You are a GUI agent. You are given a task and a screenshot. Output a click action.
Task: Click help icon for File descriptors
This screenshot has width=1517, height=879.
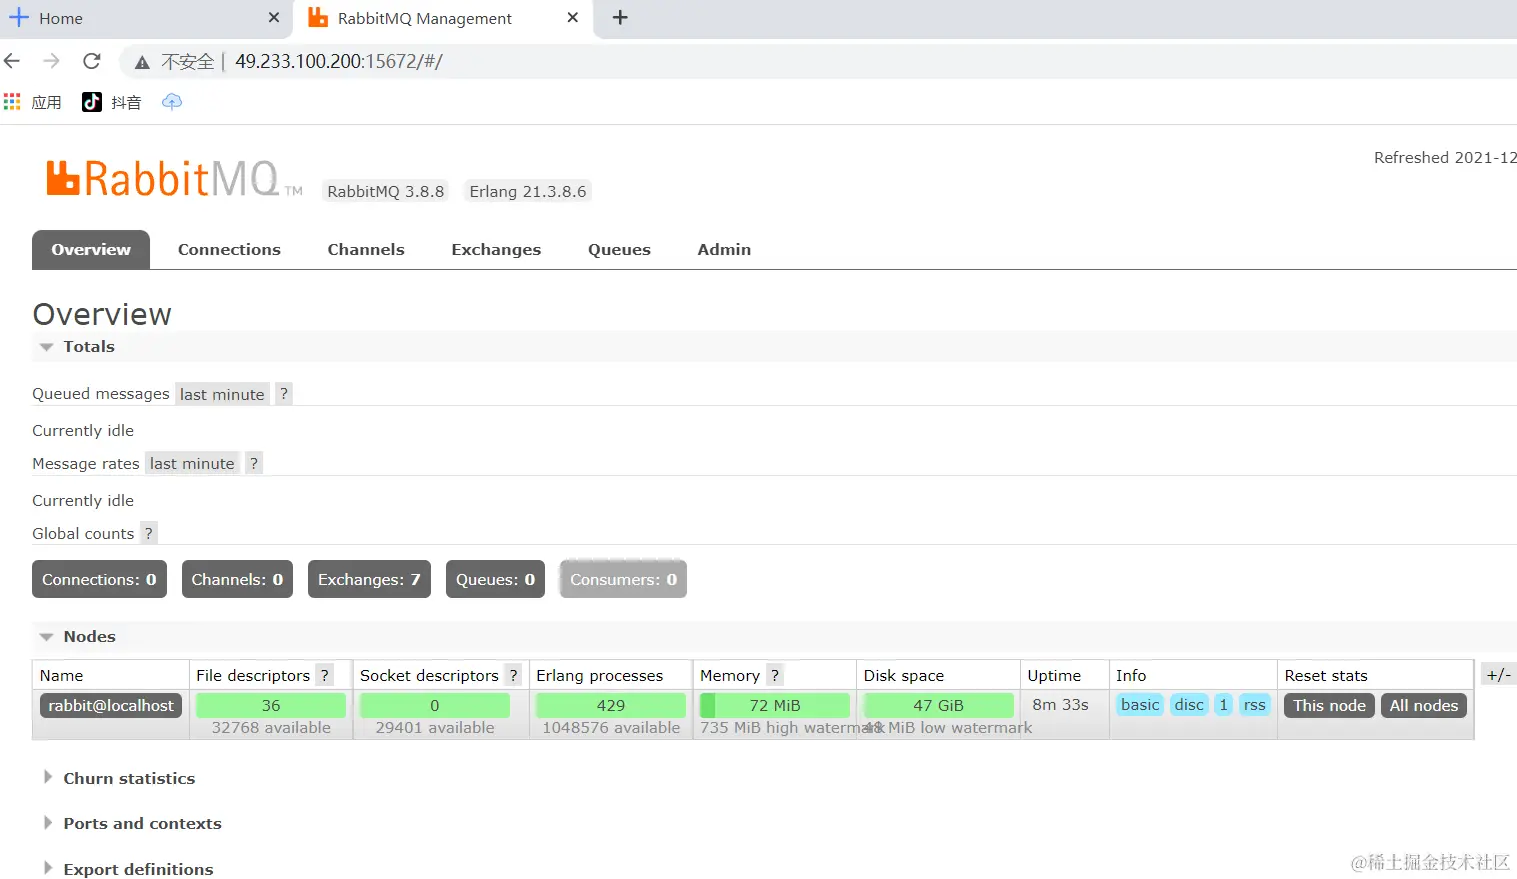click(x=325, y=675)
